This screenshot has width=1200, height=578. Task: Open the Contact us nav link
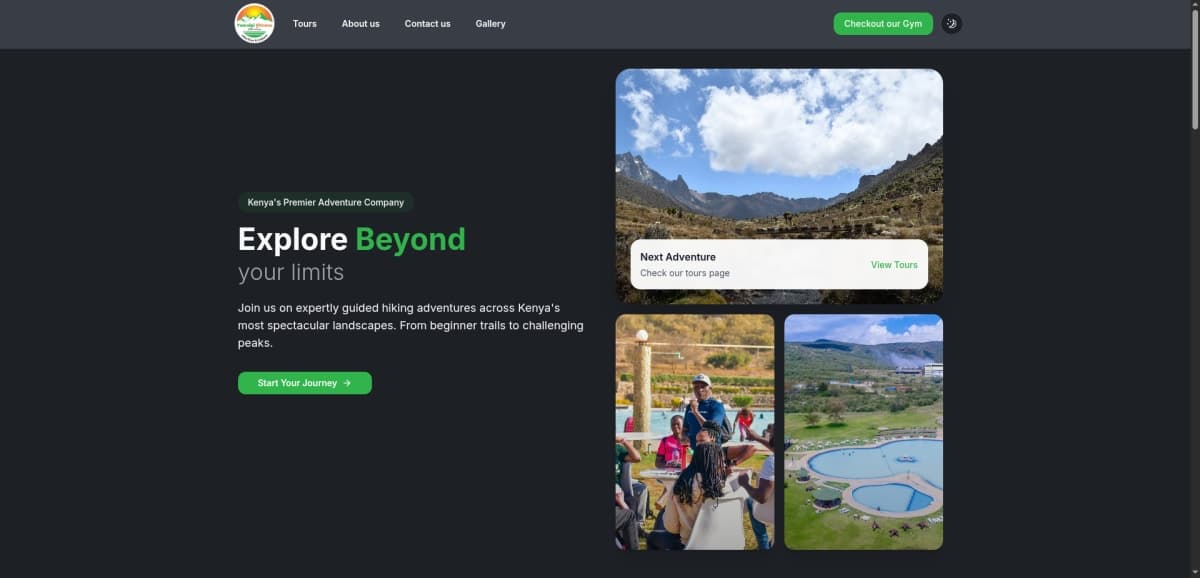tap(427, 24)
